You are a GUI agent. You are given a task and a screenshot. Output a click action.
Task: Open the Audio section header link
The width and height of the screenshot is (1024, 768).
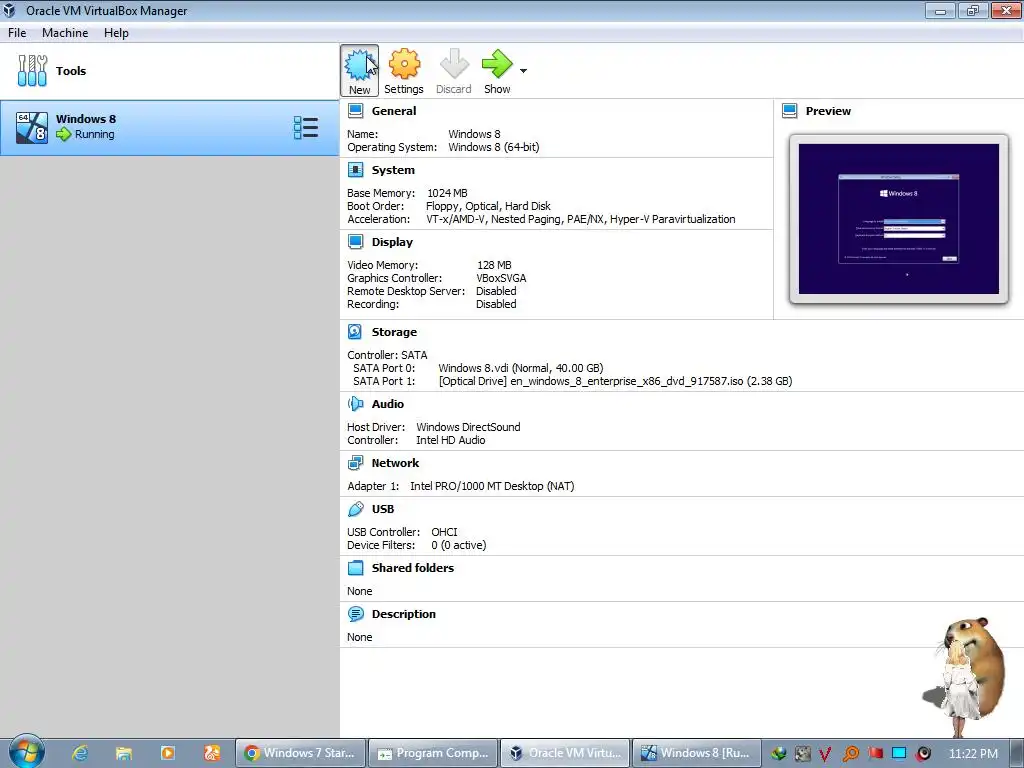388,404
